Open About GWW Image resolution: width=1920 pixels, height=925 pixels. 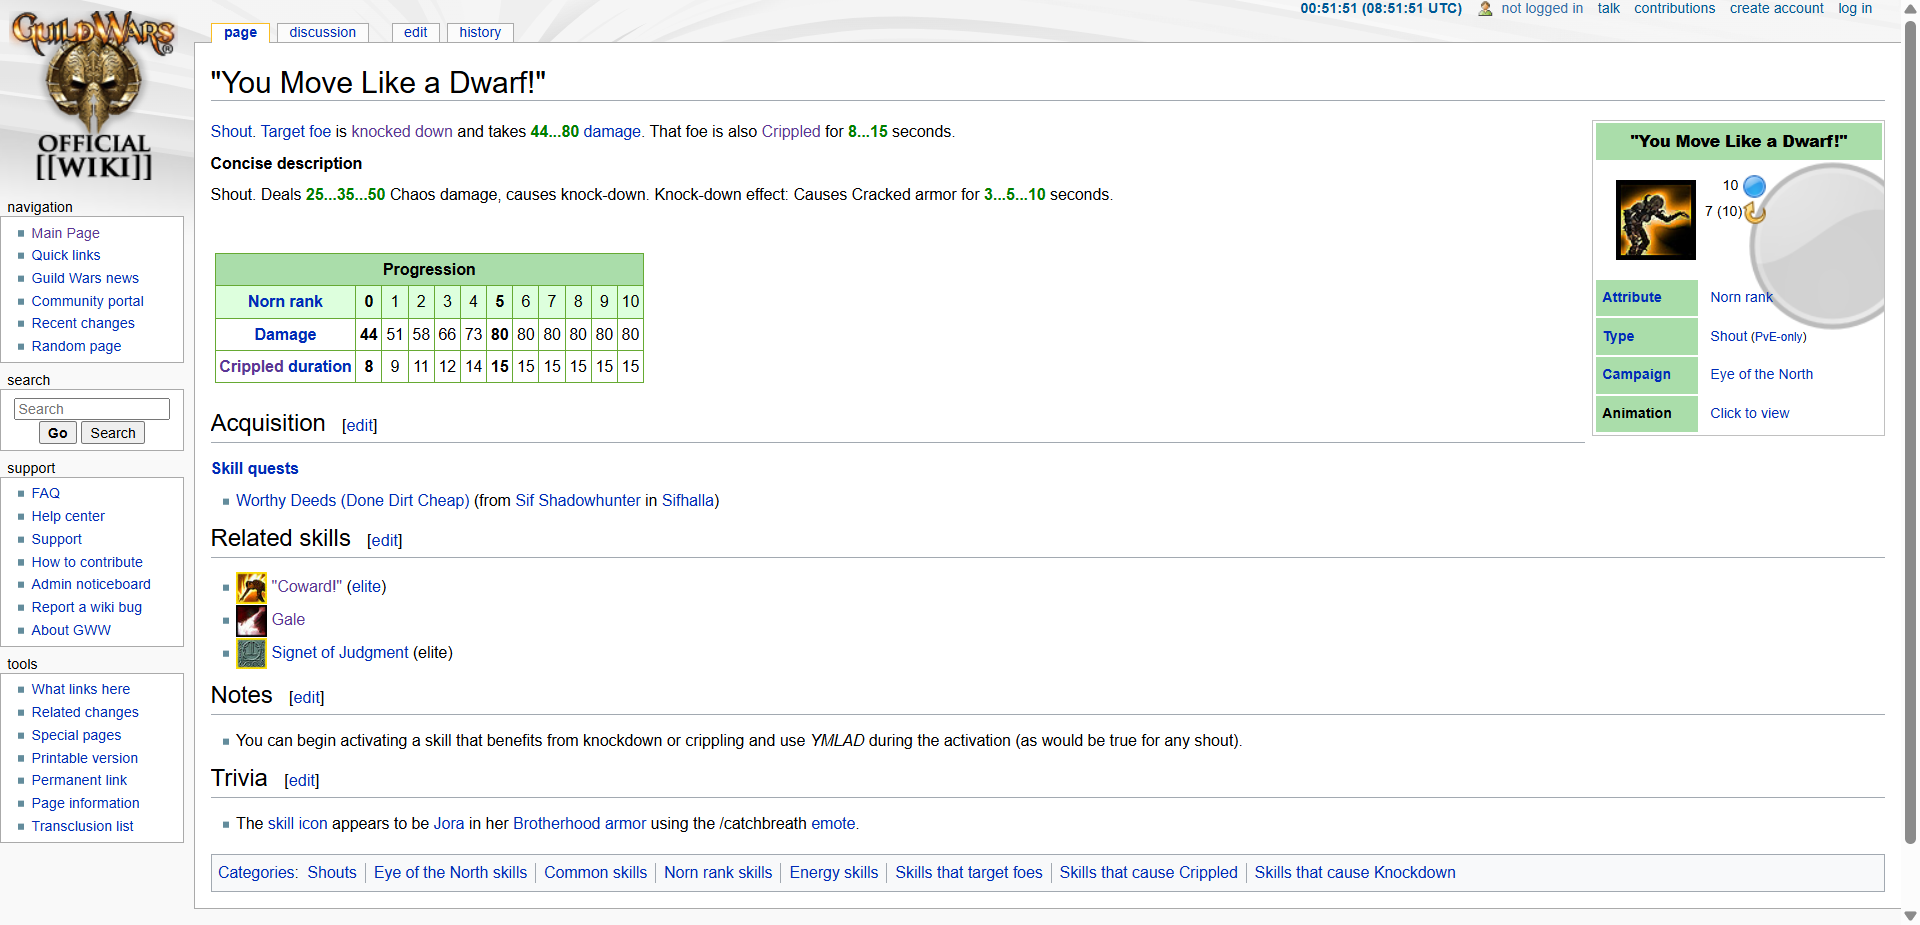(71, 630)
